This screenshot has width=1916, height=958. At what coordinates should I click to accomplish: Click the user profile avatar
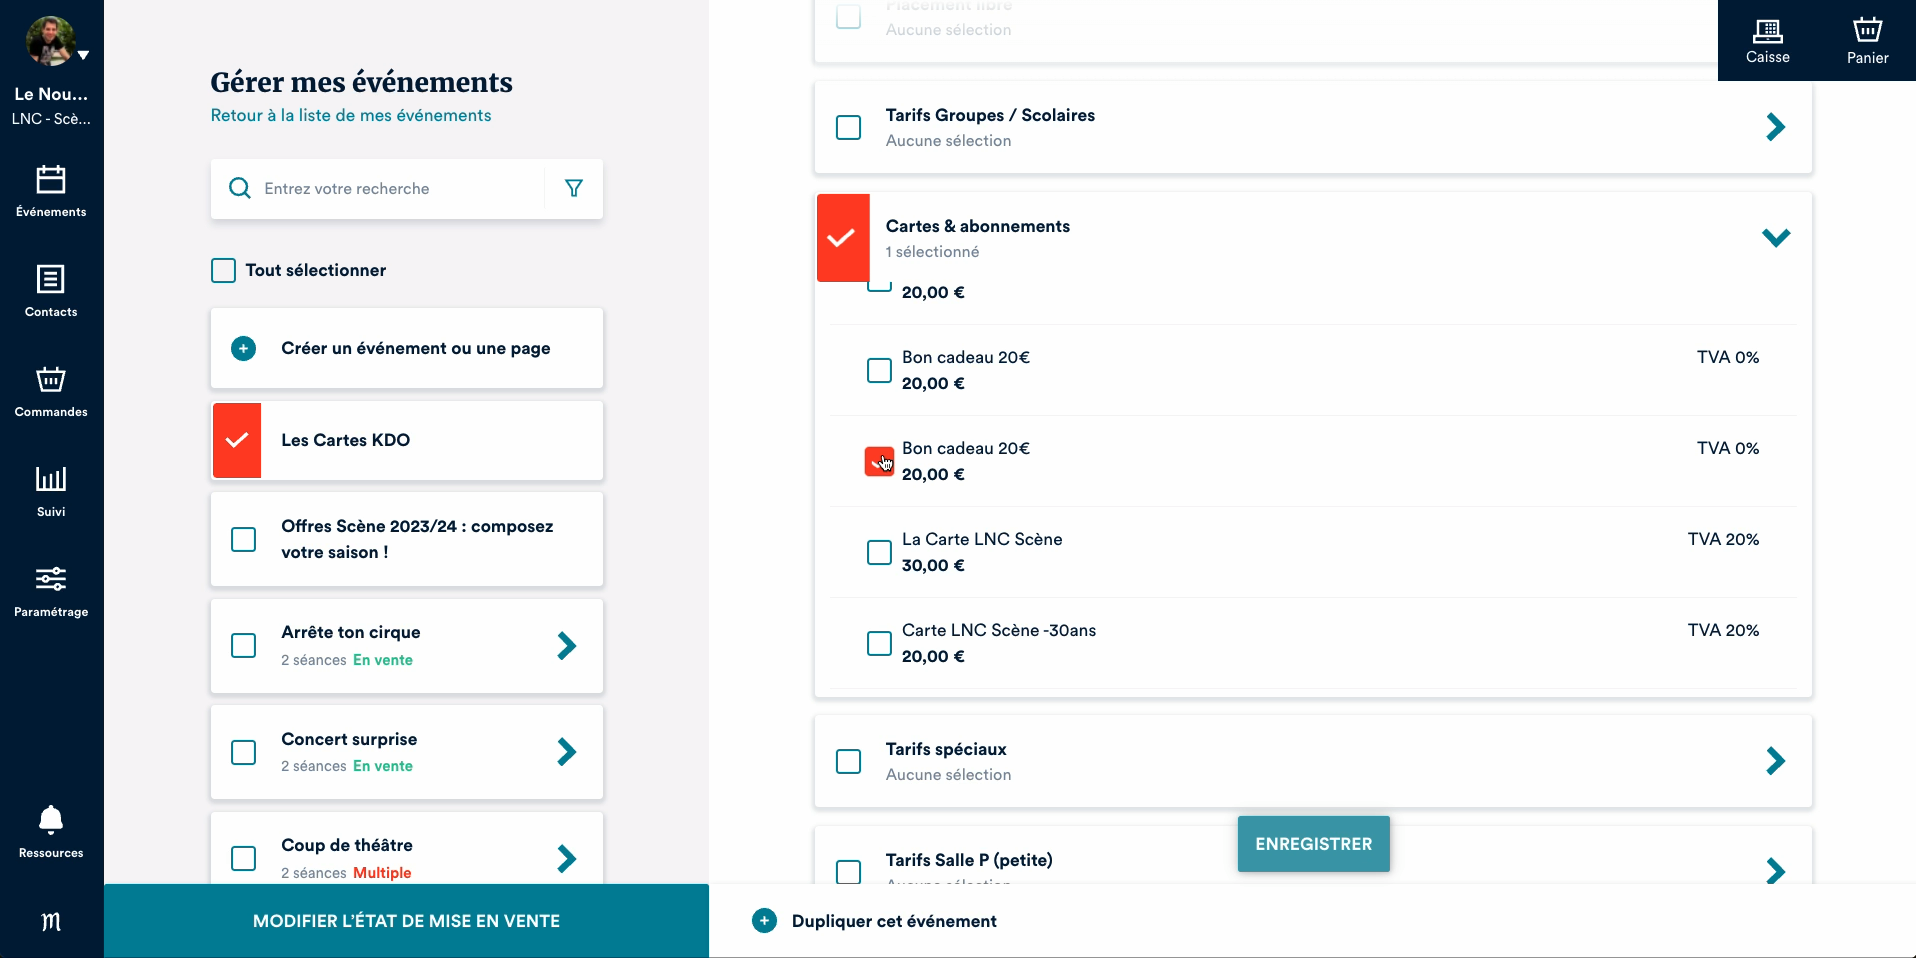49,41
